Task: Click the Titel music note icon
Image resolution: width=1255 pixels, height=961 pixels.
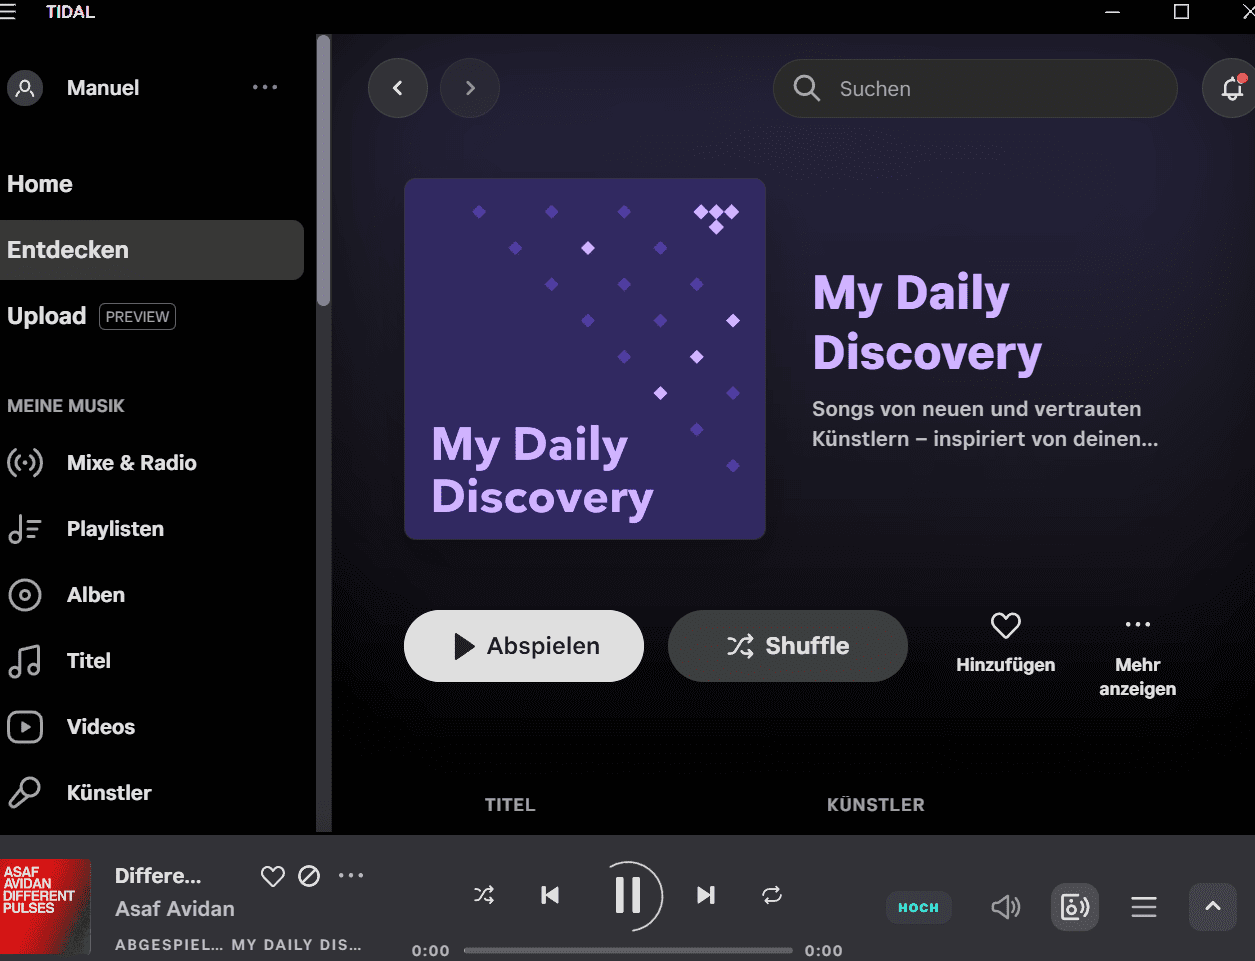Action: point(25,661)
